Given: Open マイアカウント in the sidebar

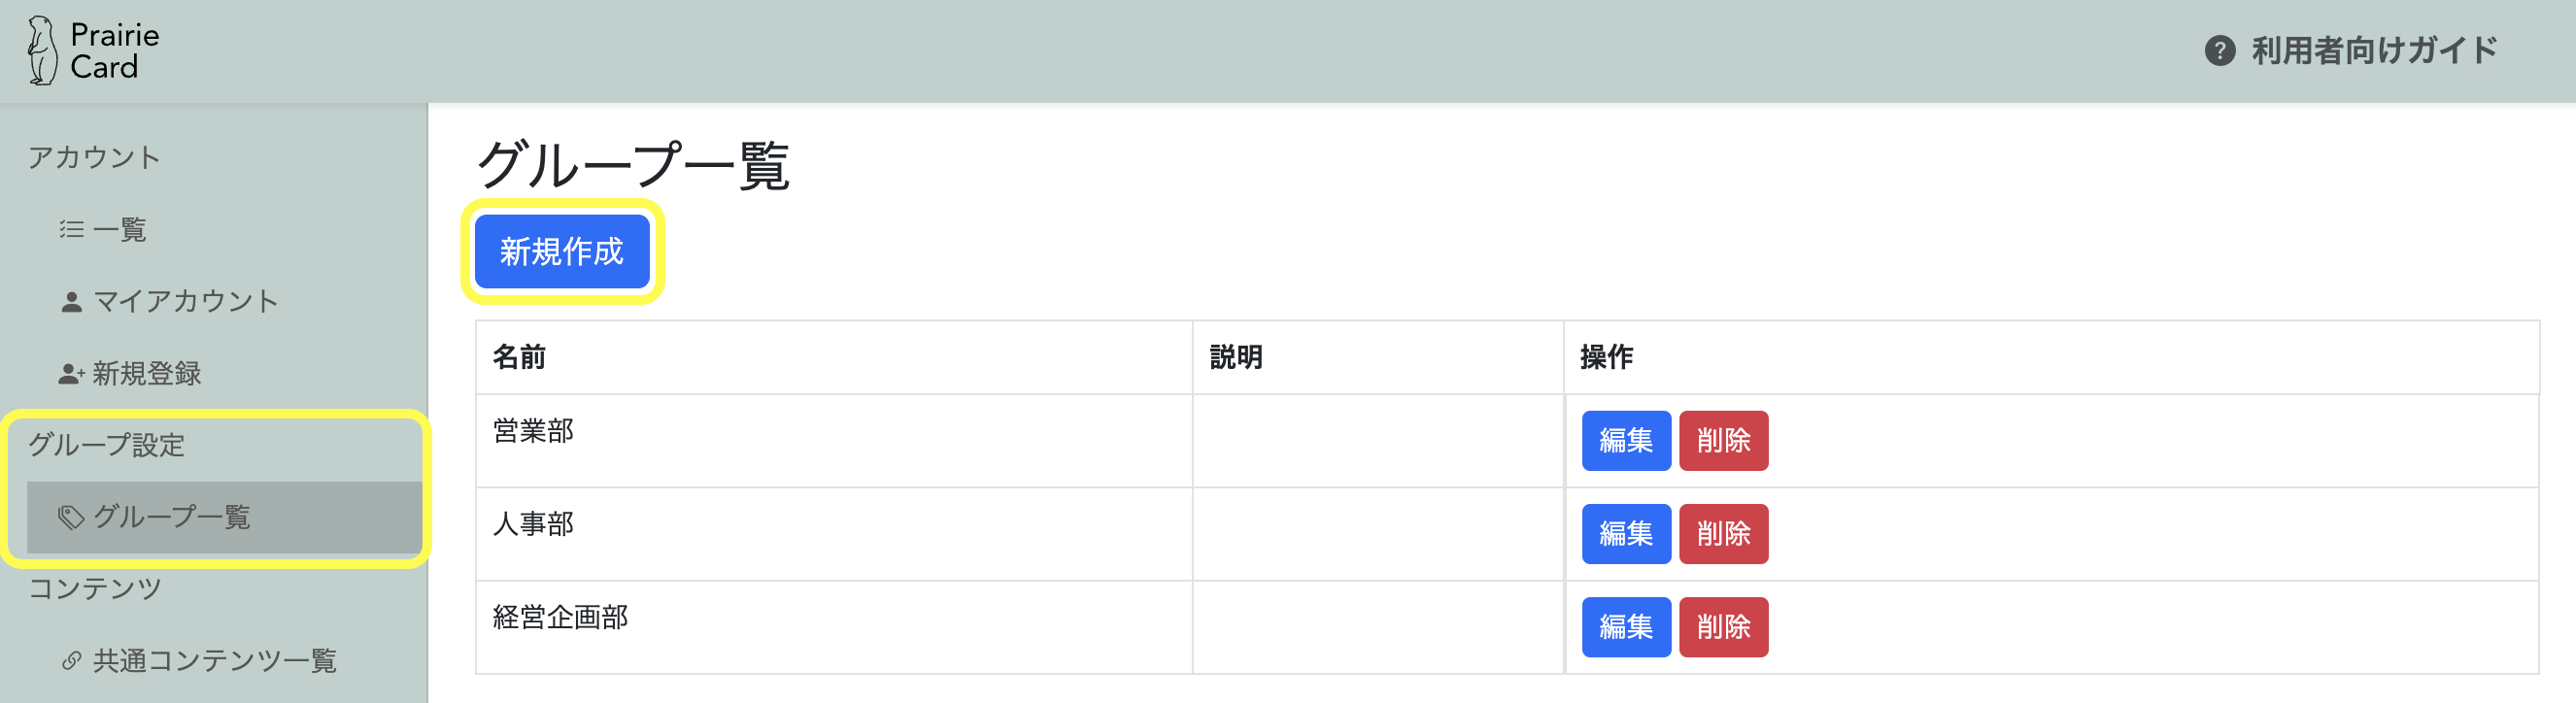Looking at the screenshot, I should (185, 302).
